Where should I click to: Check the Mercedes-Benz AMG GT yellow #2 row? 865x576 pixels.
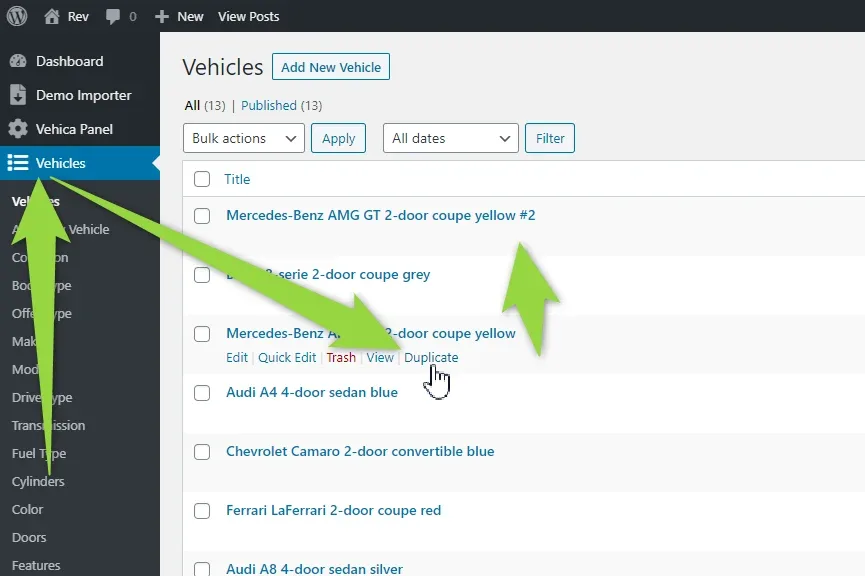click(202, 216)
